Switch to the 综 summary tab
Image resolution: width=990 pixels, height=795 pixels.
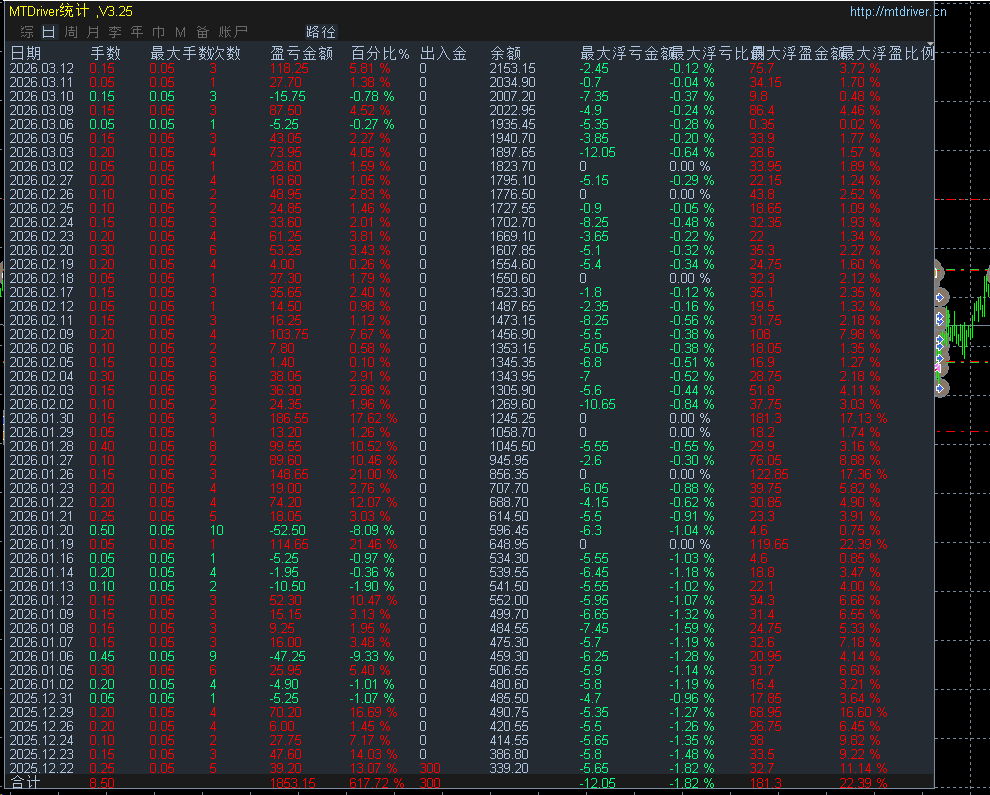[x=27, y=32]
